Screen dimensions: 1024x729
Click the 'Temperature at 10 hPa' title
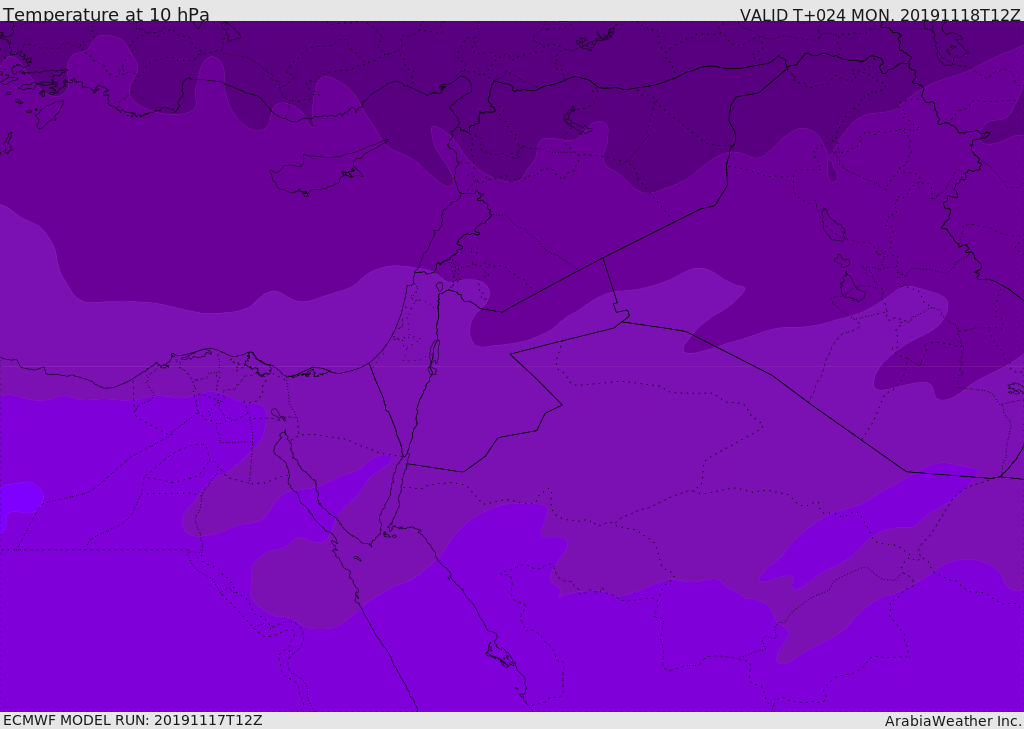click(106, 14)
